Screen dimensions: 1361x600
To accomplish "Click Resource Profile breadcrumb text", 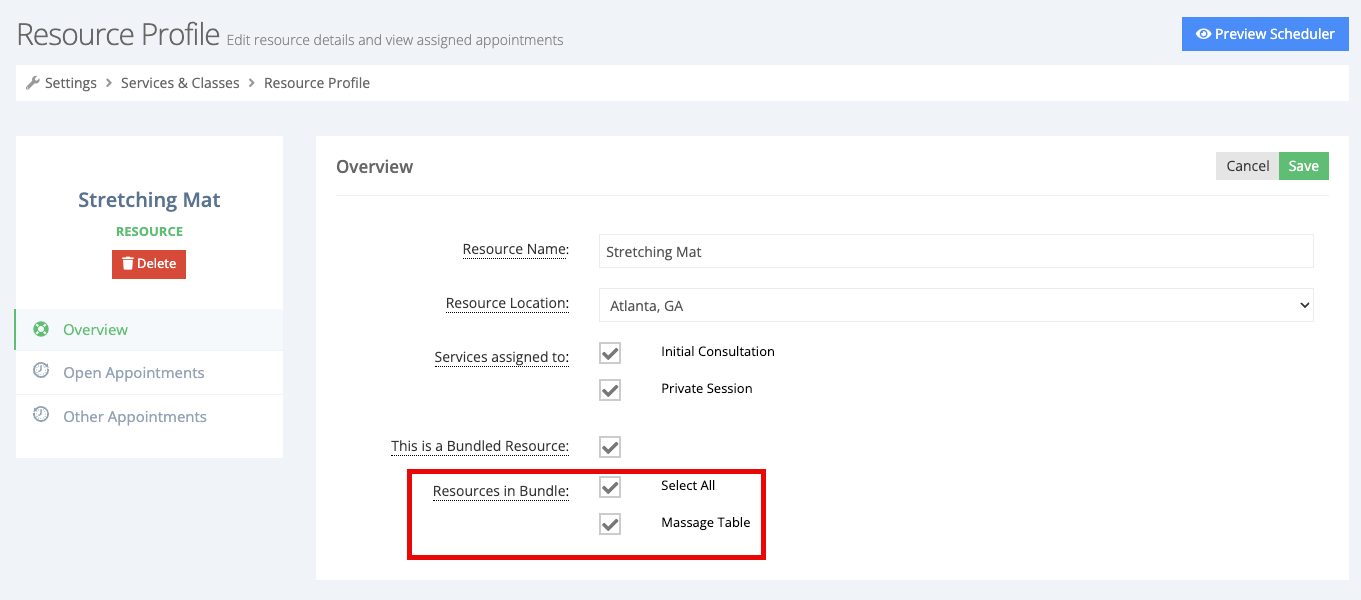I will coord(317,83).
